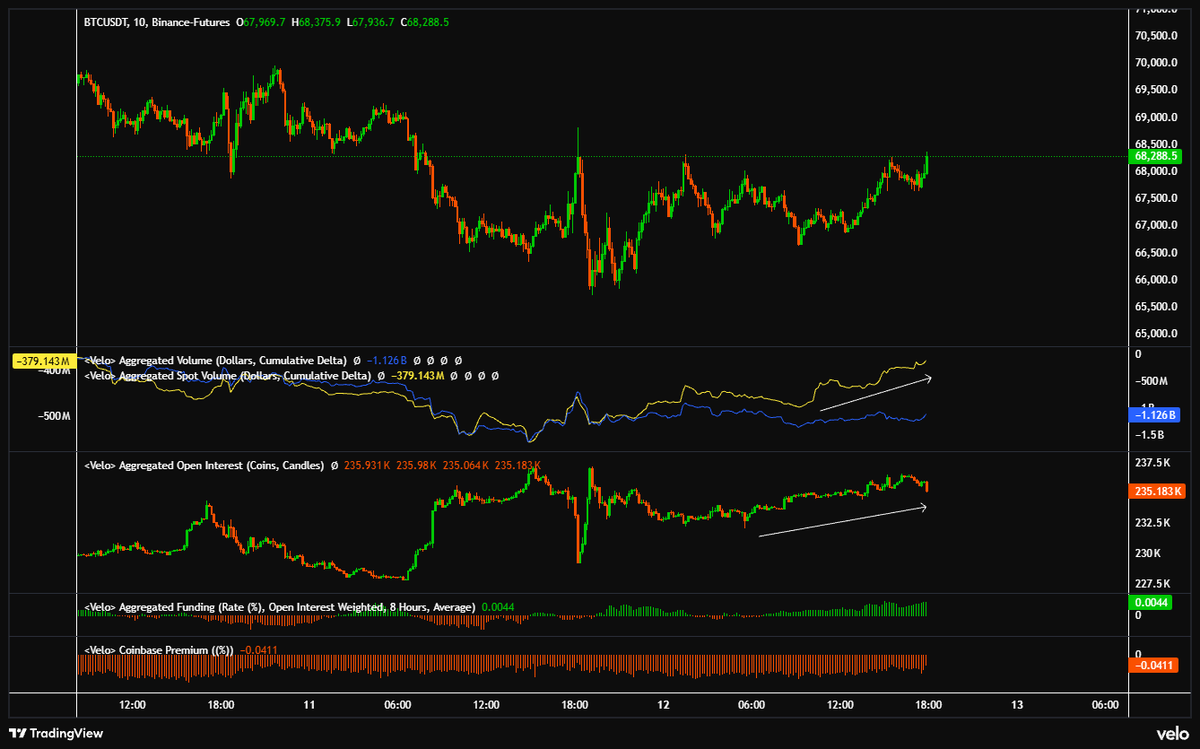Click the -0.0411 Coinbase Premium legend value
1200x749 pixels.
coord(259,650)
